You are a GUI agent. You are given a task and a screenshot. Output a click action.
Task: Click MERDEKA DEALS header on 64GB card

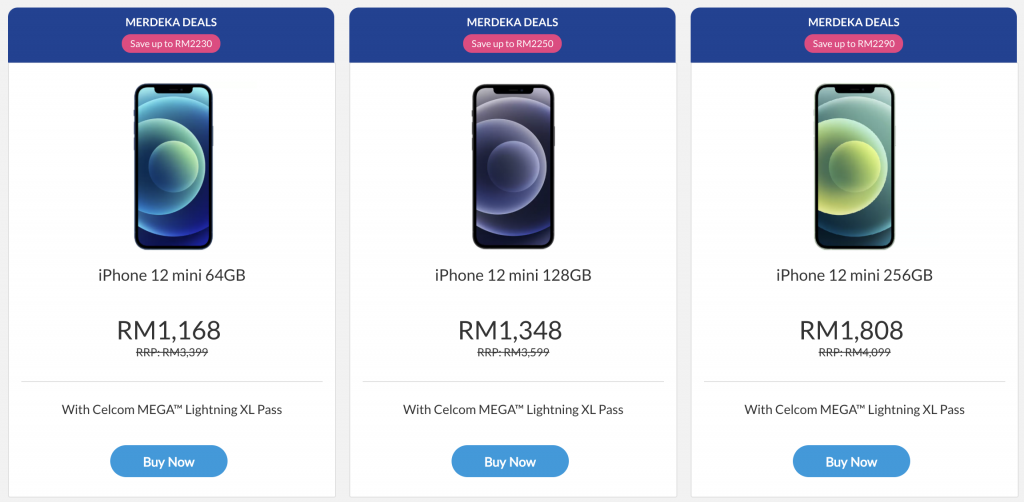[x=171, y=22]
